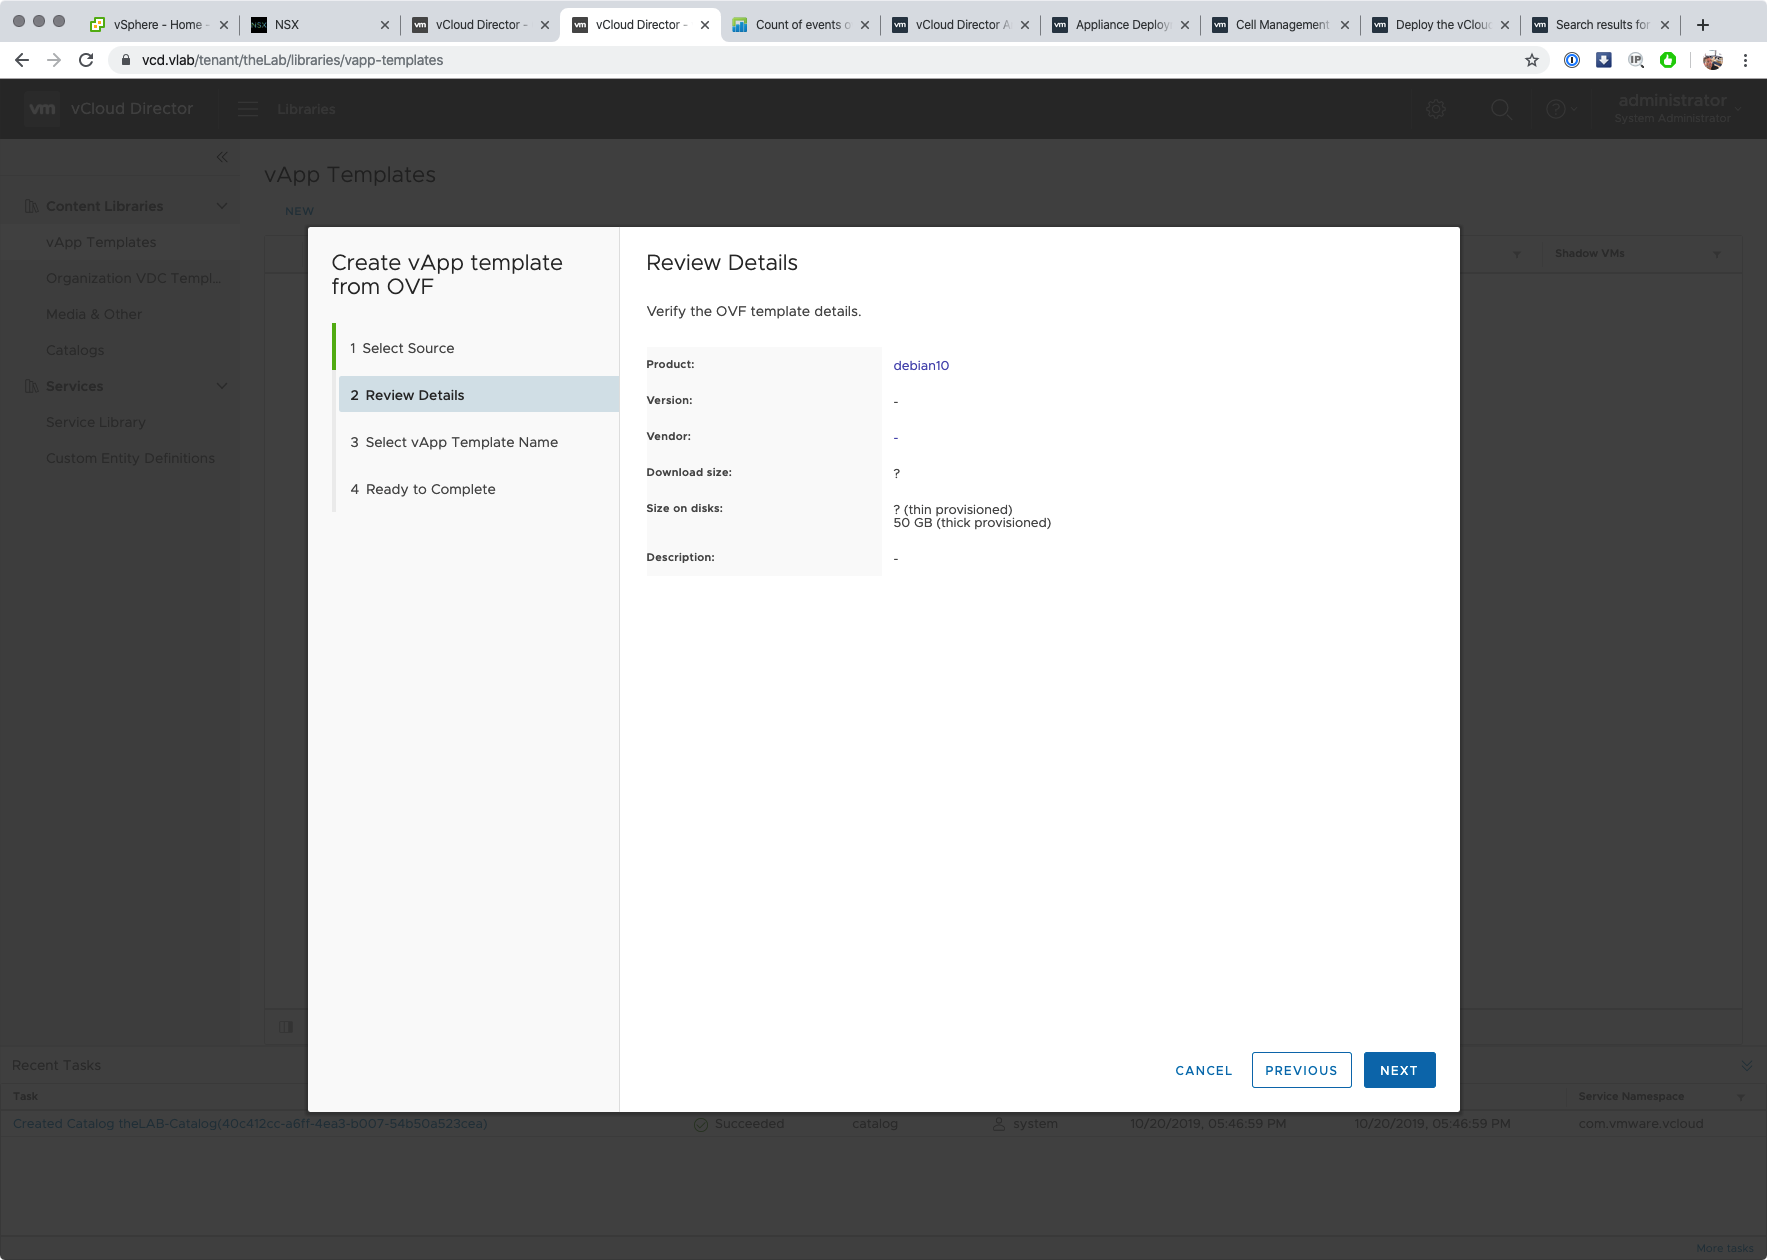This screenshot has width=1767, height=1260.
Task: Bookmark page with the star icon
Action: (1531, 60)
